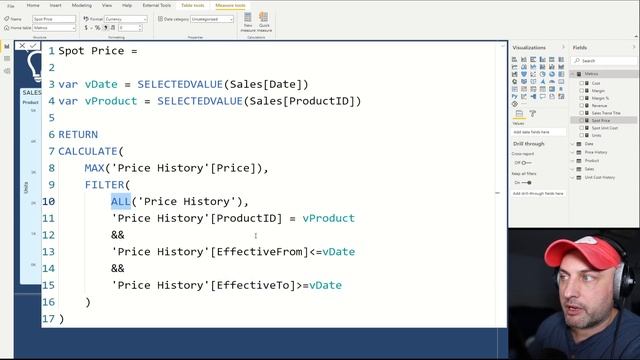Select the Stacked bar chart visual
The width and height of the screenshot is (640, 360).
(x=514, y=60)
